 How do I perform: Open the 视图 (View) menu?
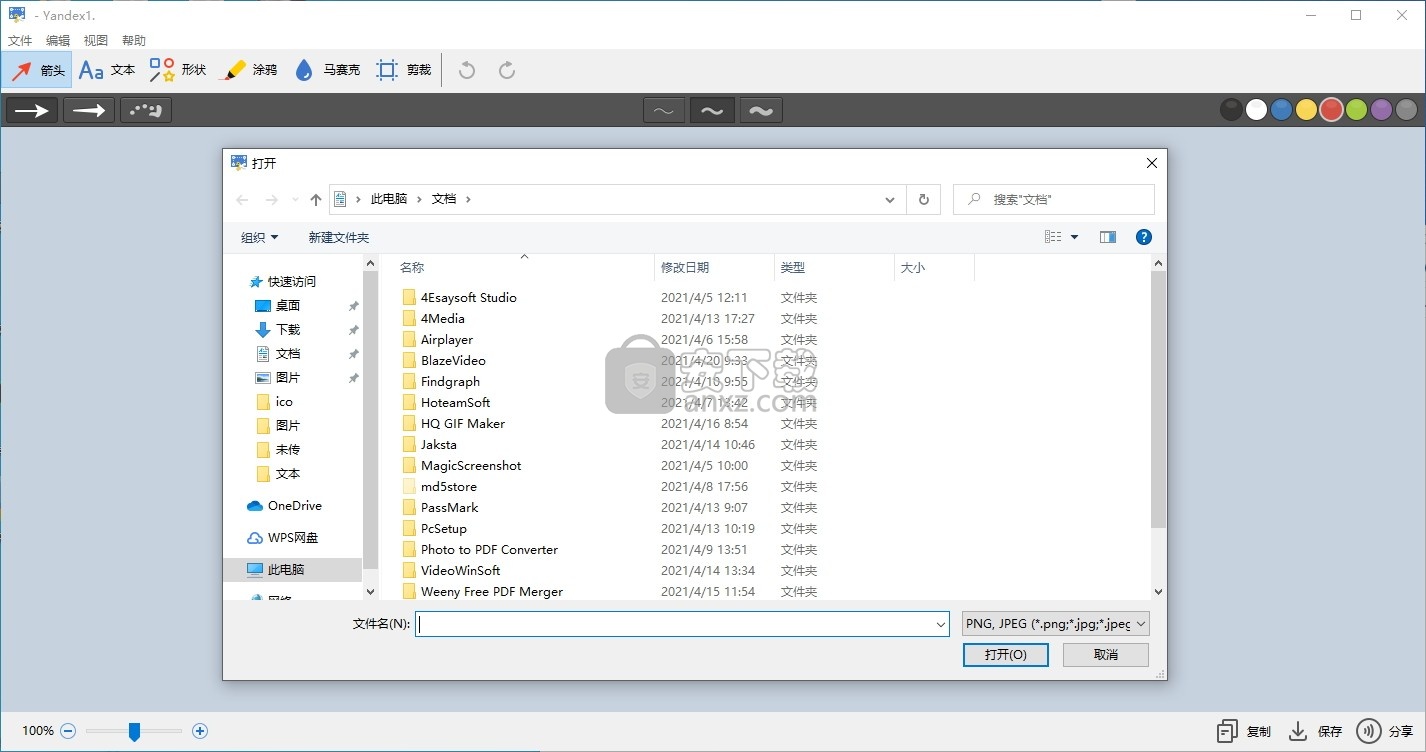96,41
